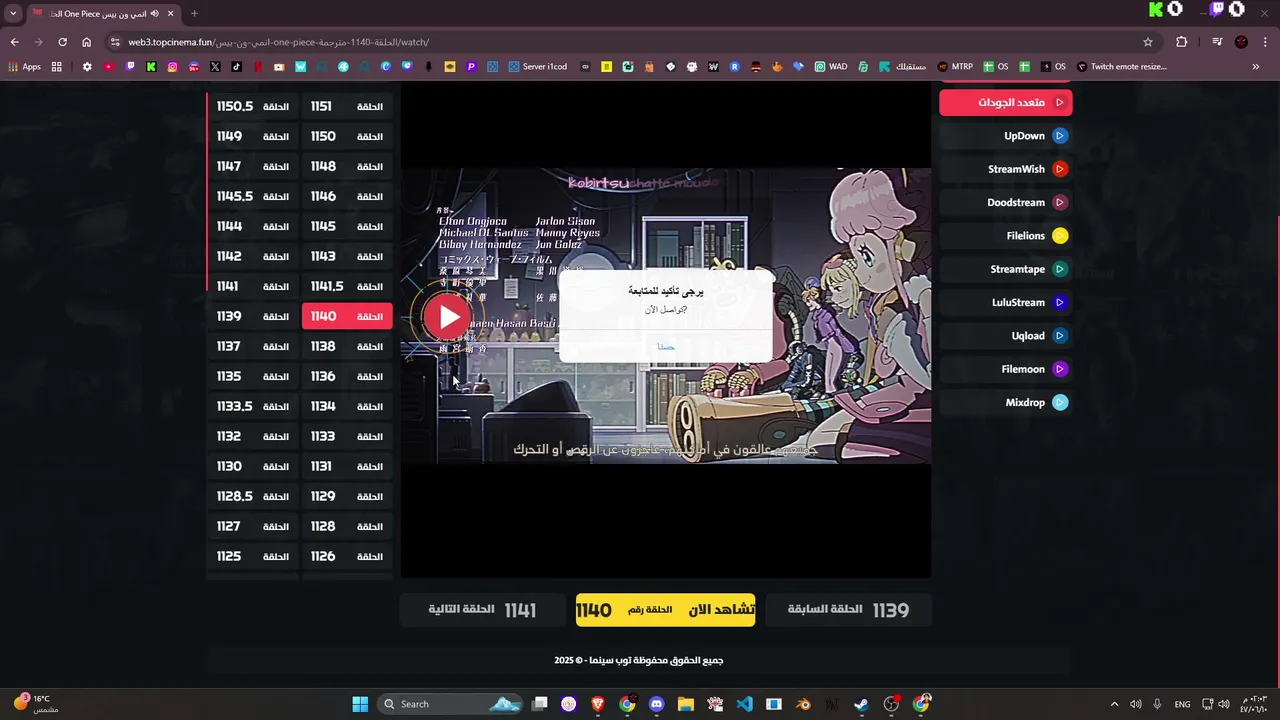The height and width of the screenshot is (720, 1280).
Task: Go back with the browser back arrow
Action: (14, 42)
